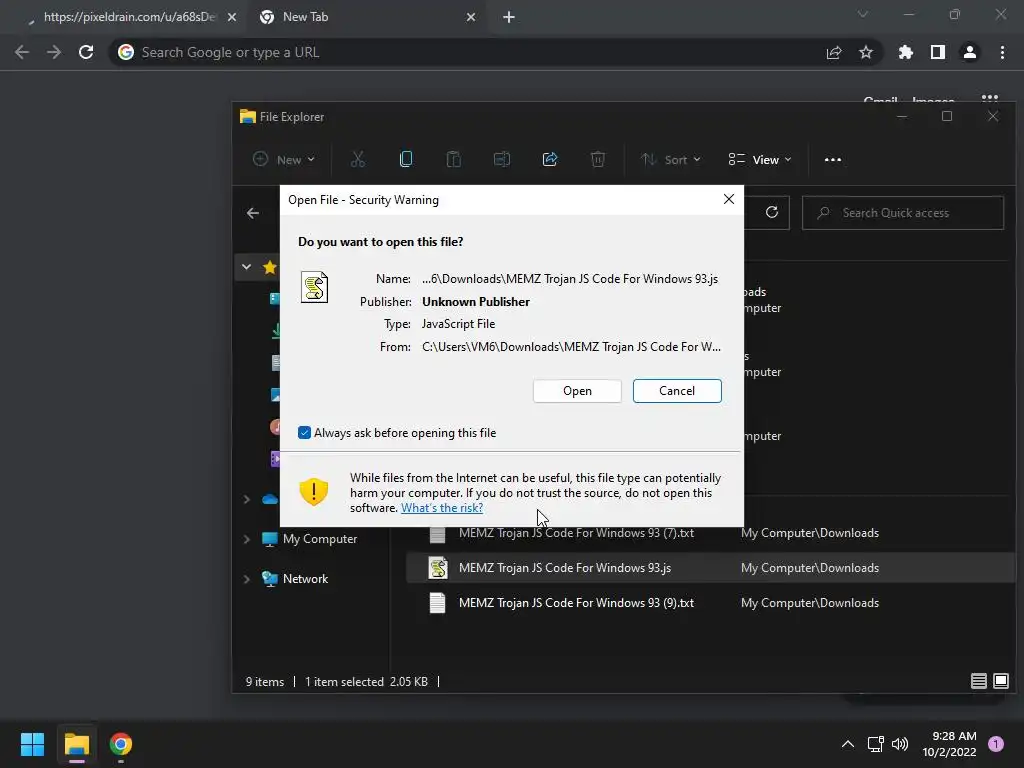Select MEMZ Trojan JS Code (9).txt file
Screen dimensions: 1024x768
pos(711,603)
